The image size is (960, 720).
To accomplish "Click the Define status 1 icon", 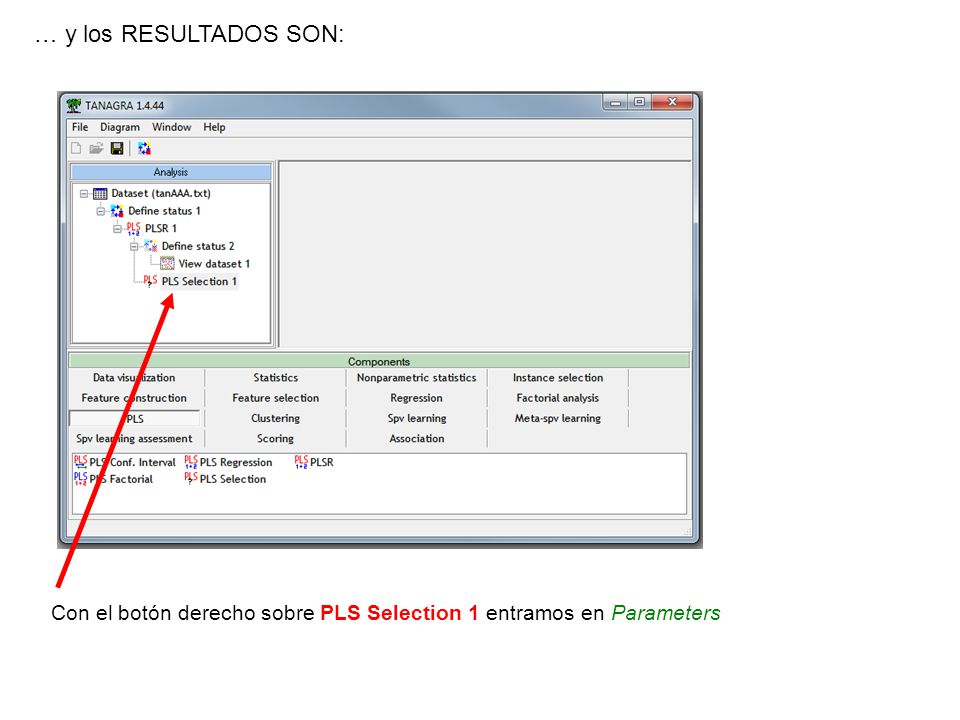I will (x=117, y=211).
